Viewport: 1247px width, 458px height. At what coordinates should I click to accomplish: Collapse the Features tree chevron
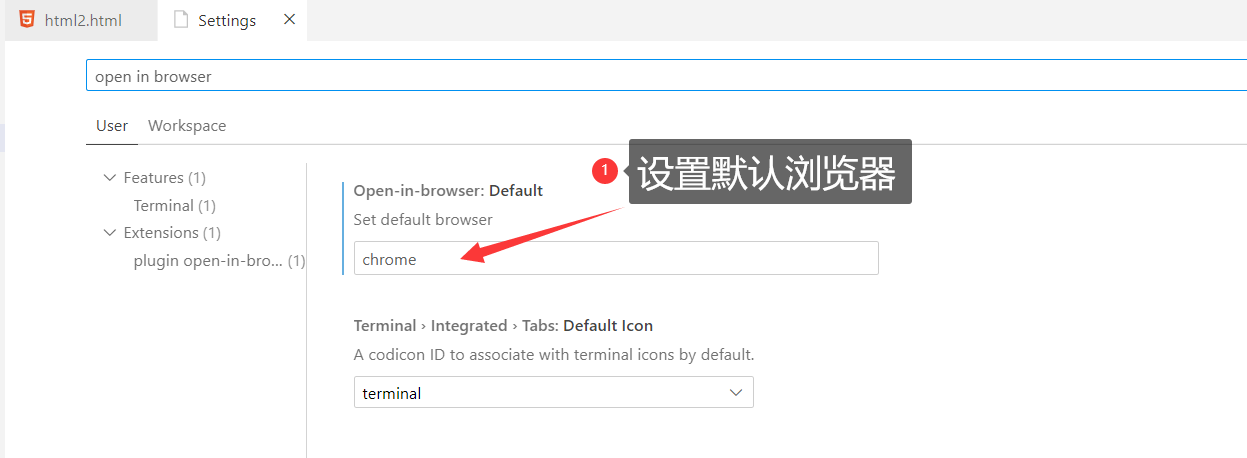click(109, 178)
